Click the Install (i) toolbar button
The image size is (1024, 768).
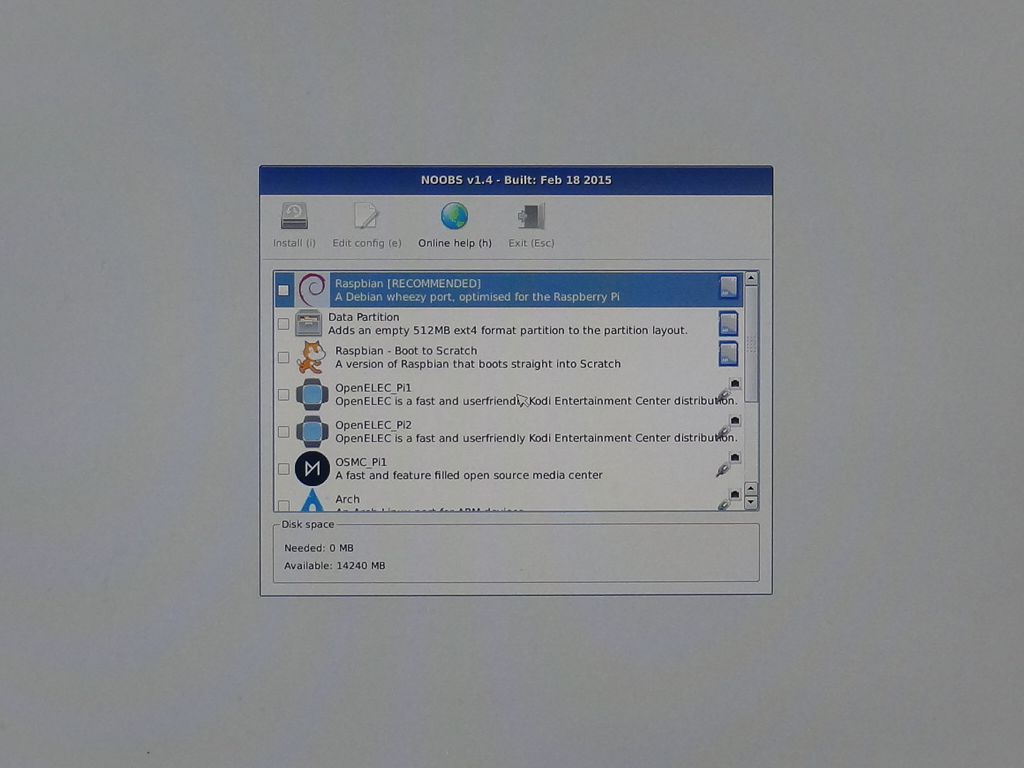click(x=294, y=225)
